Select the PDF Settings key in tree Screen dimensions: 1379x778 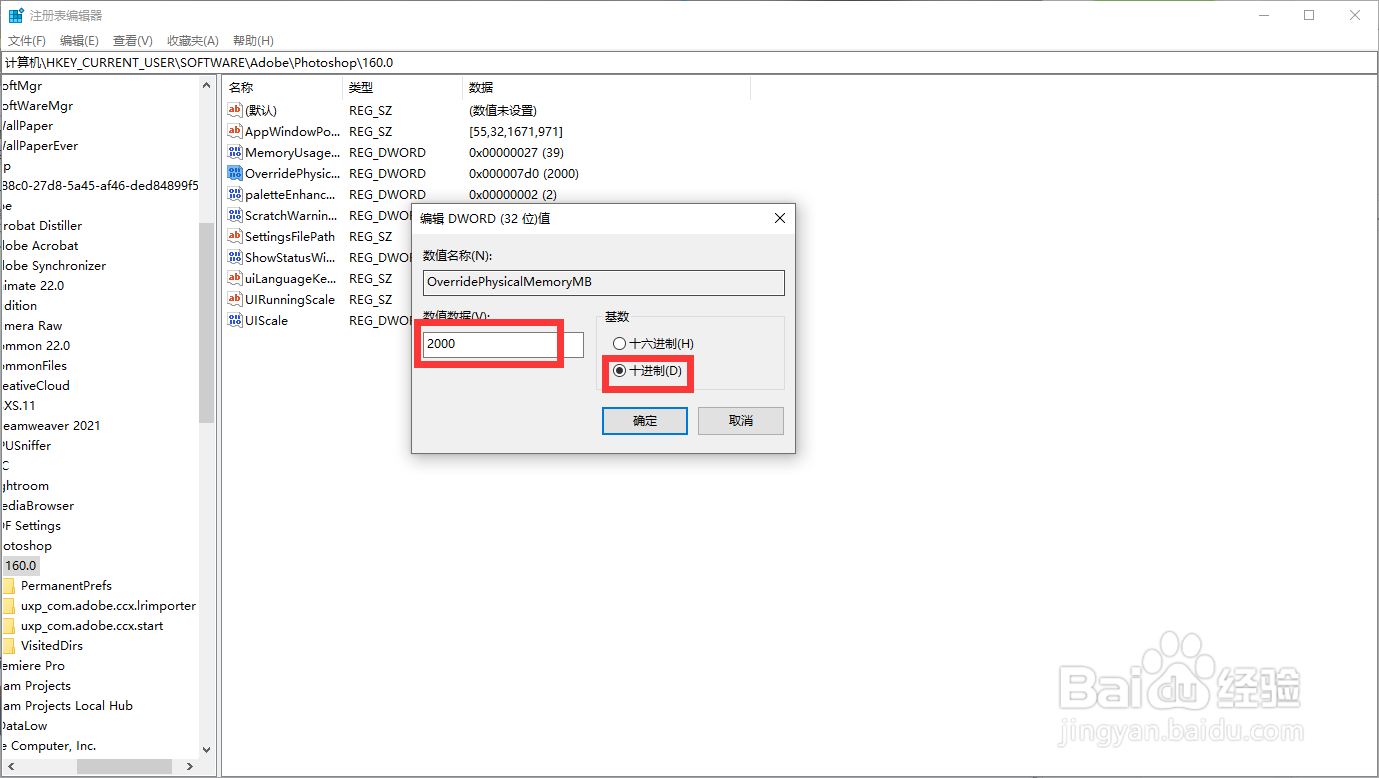pyautogui.click(x=30, y=526)
